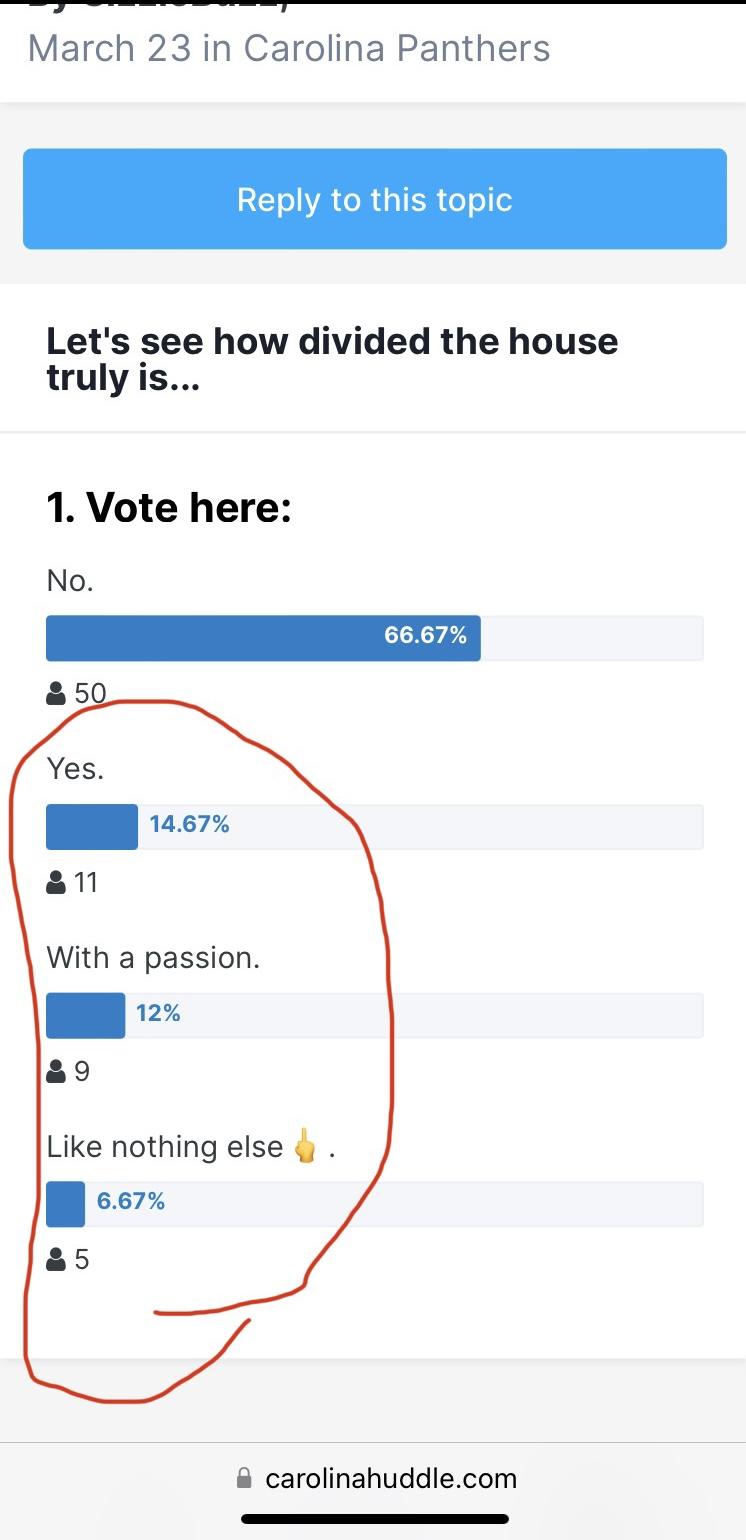Image resolution: width=746 pixels, height=1540 pixels.
Task: Tap the home indicator bar at bottom
Action: [x=374, y=1518]
